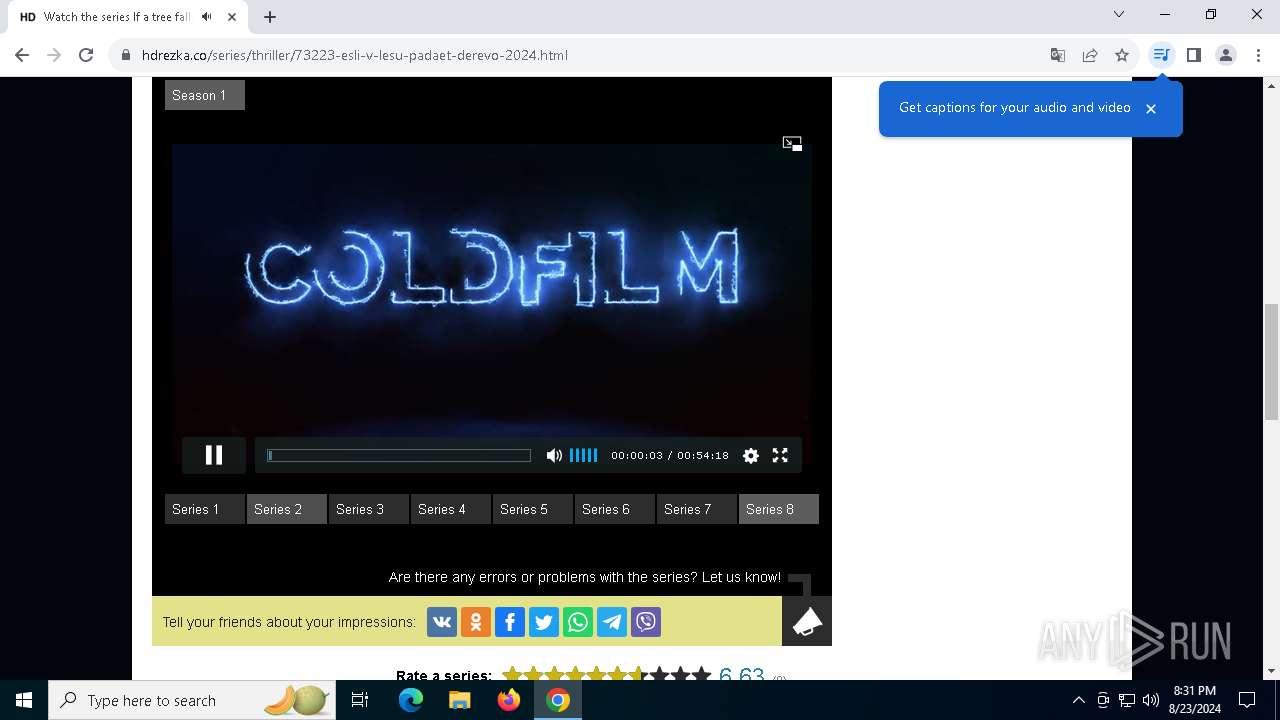
Task: Switch to Series 4 episode
Action: [451, 509]
